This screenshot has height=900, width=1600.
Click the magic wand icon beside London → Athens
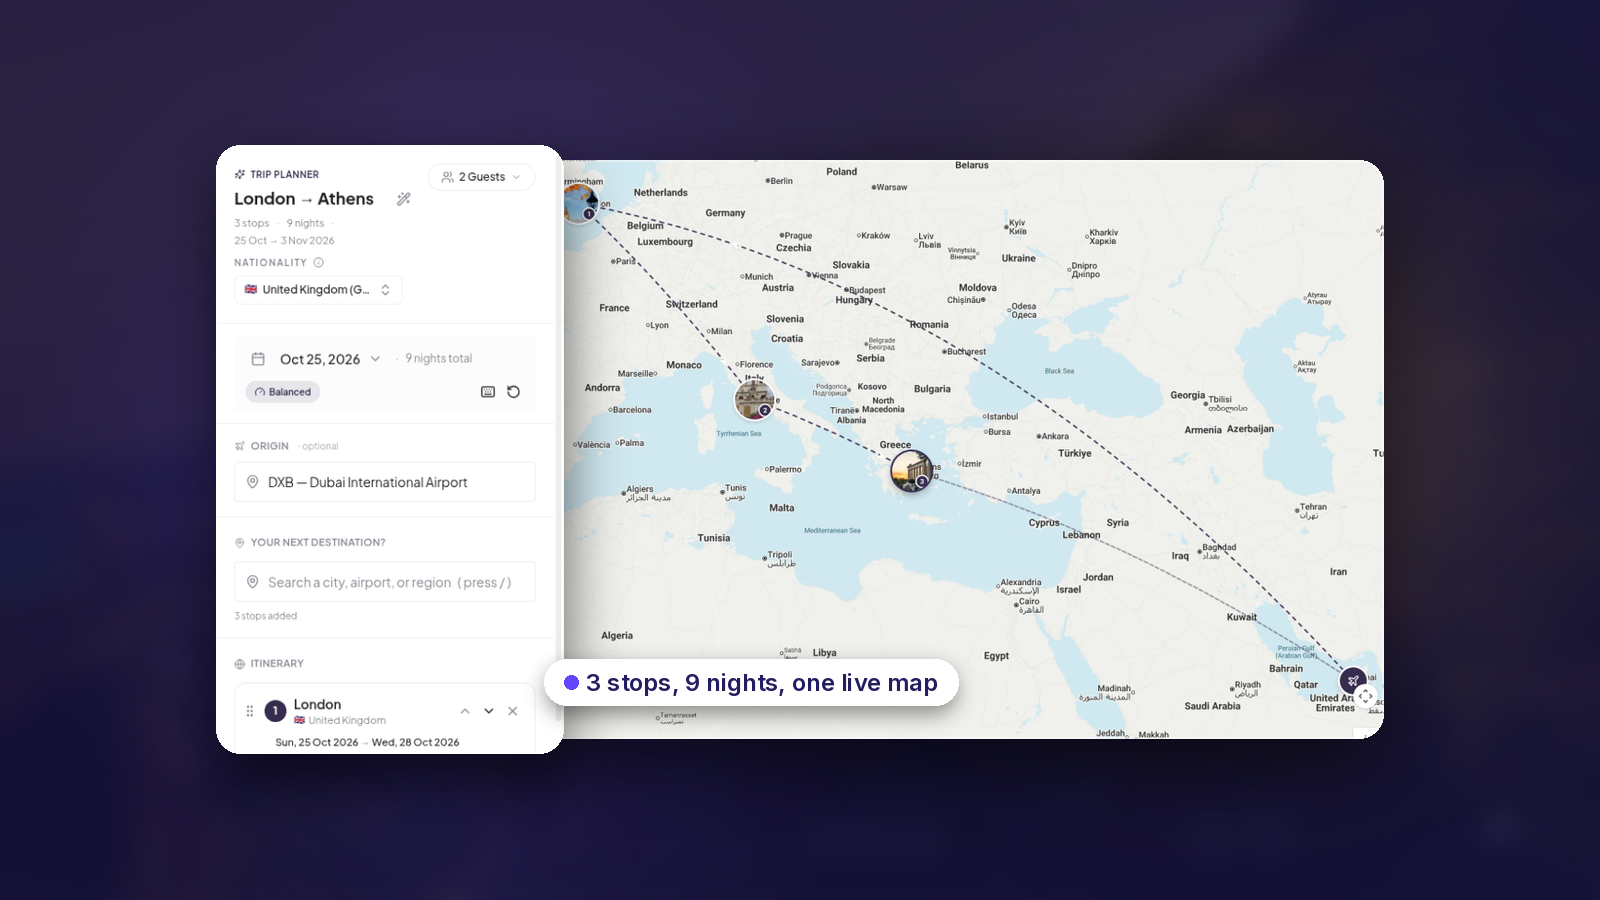pos(404,199)
